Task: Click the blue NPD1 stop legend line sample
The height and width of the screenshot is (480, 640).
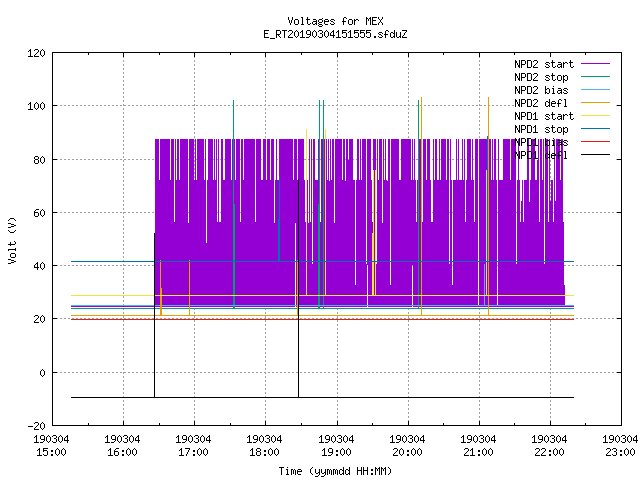Action: (595, 129)
